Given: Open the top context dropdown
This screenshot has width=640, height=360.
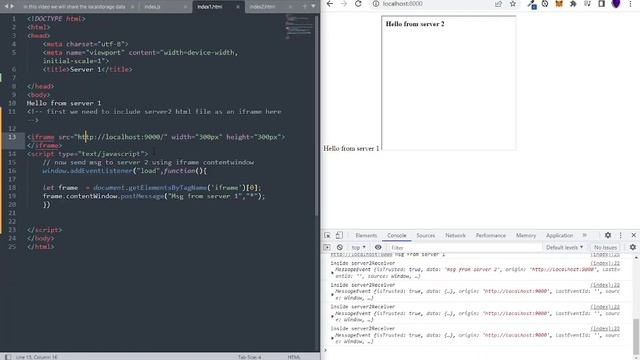Looking at the screenshot, I should pos(358,247).
